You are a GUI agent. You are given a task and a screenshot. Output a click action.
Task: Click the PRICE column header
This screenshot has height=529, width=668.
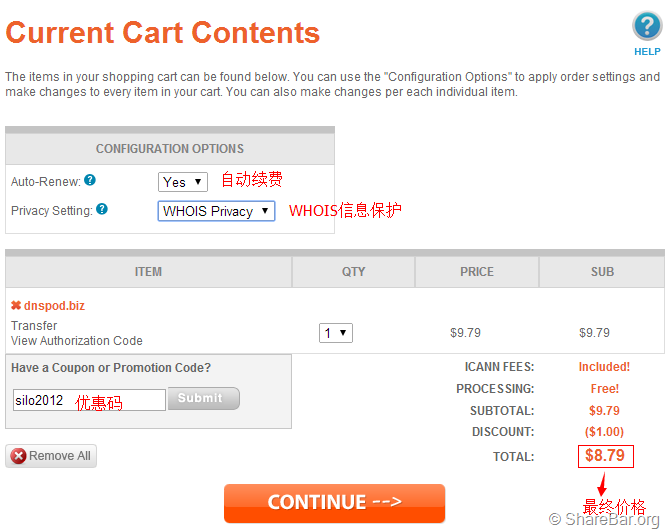[x=476, y=272]
